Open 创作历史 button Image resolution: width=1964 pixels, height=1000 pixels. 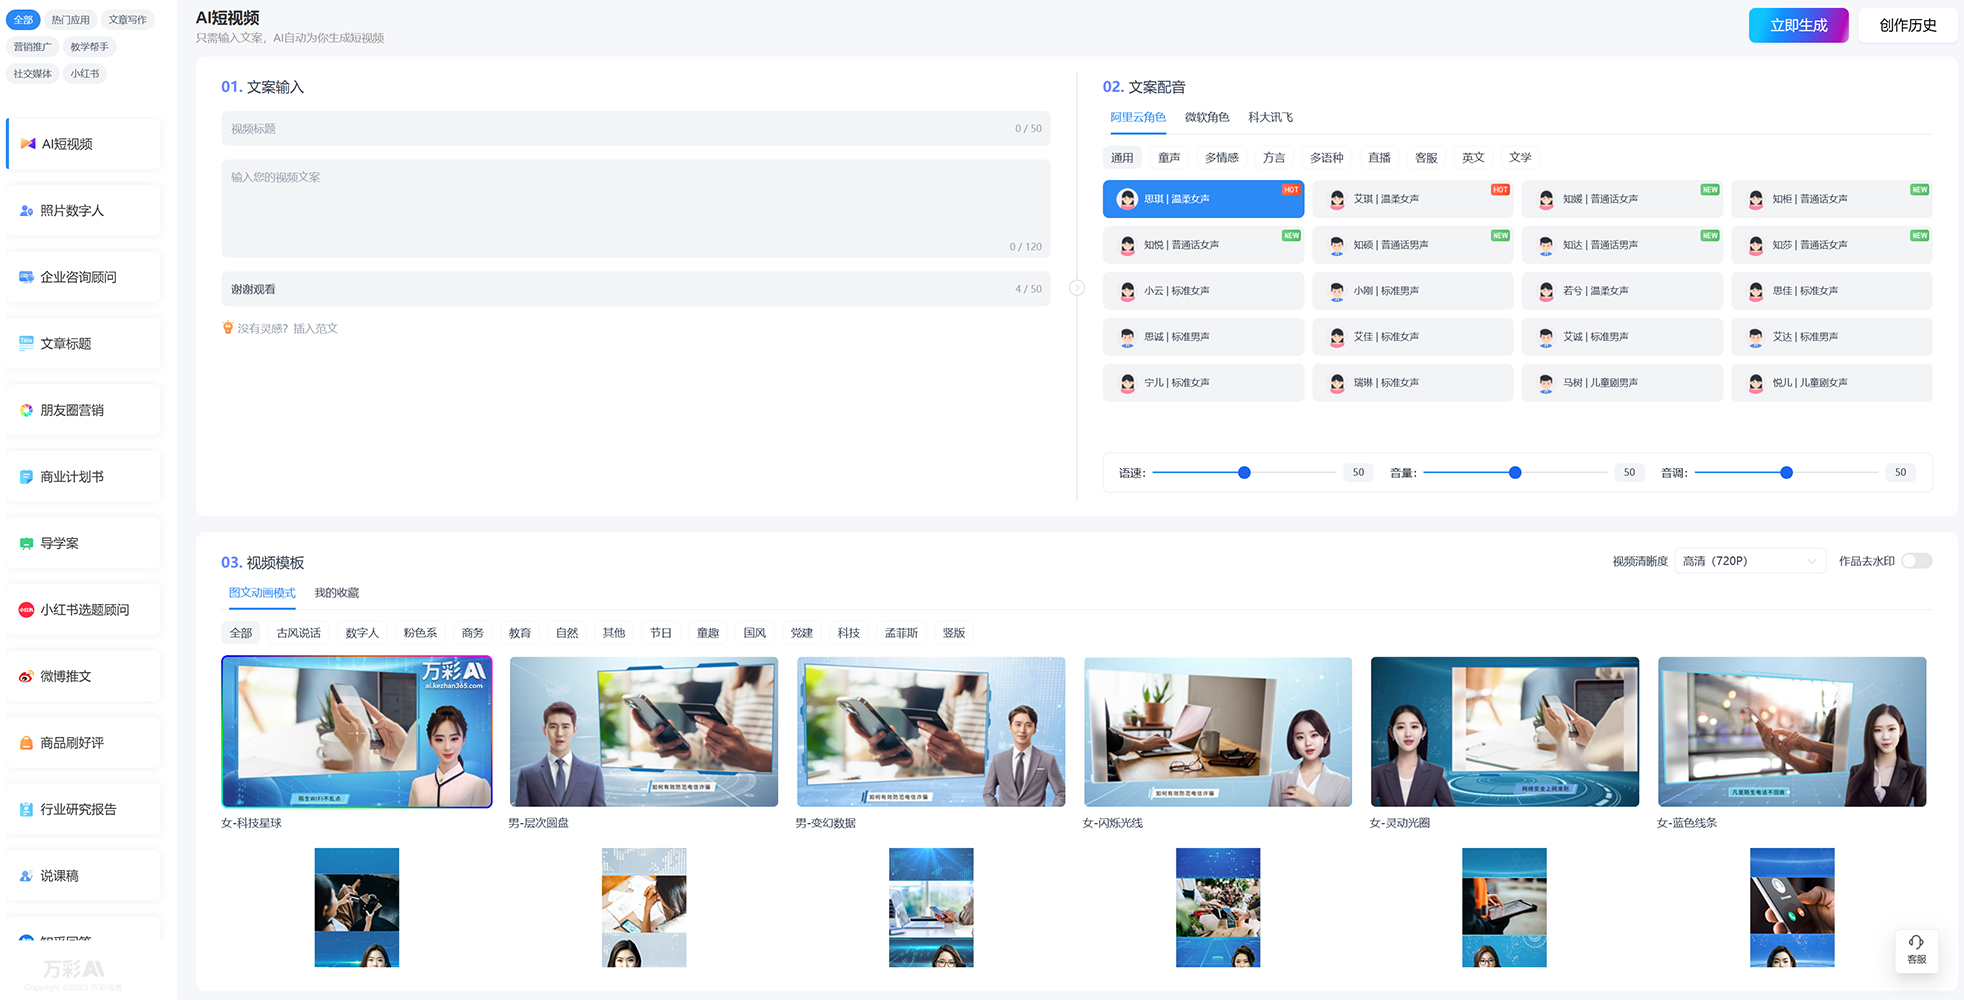coord(1907,25)
